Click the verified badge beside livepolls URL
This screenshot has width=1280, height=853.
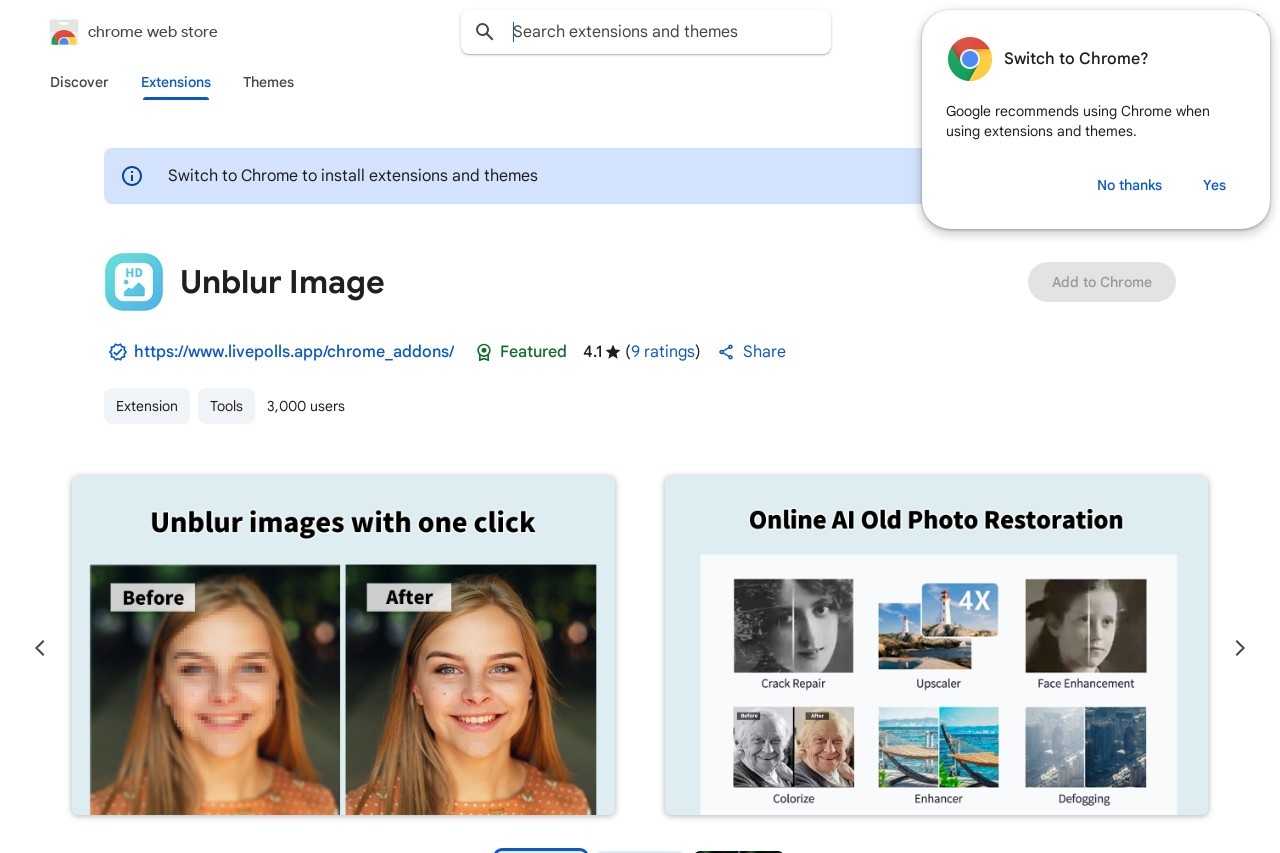click(x=118, y=352)
